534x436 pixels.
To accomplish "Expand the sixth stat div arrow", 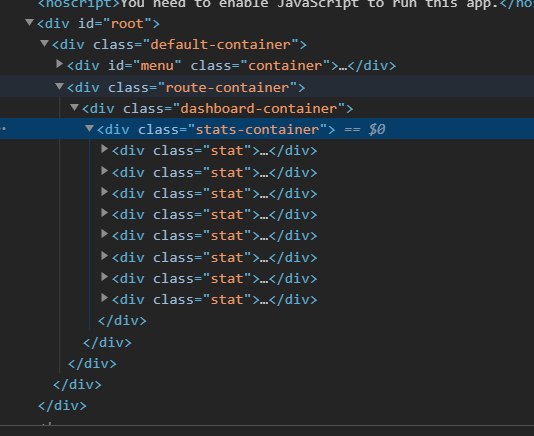I will tap(105, 256).
